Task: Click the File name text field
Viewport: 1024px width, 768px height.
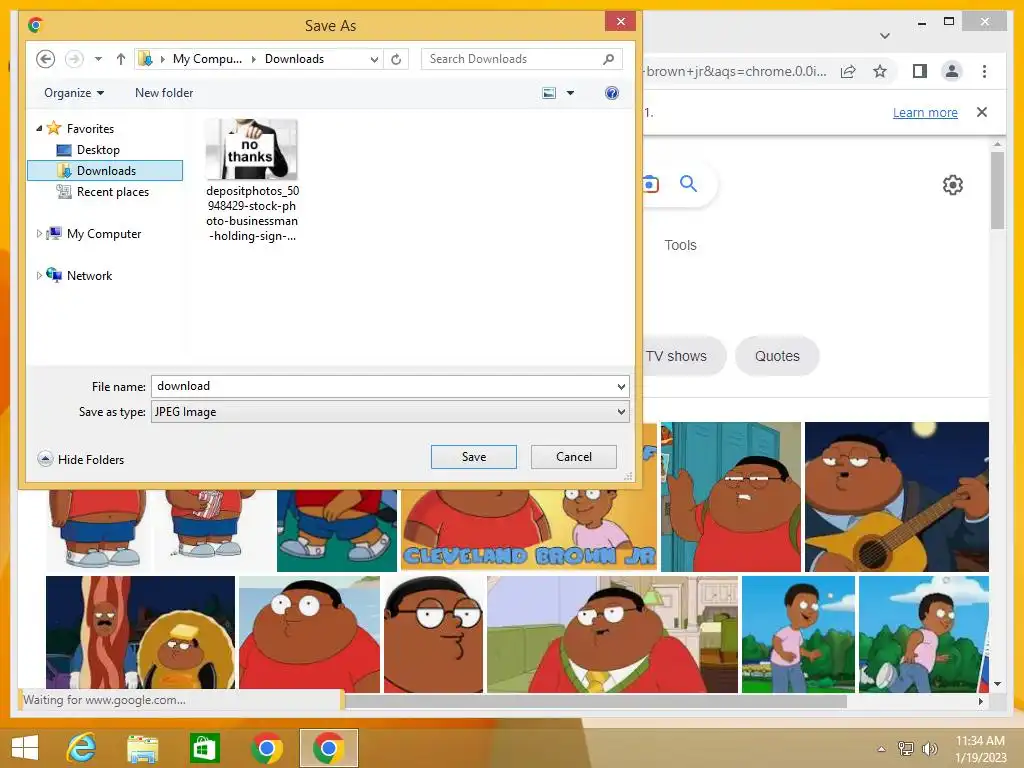Action: (384, 386)
